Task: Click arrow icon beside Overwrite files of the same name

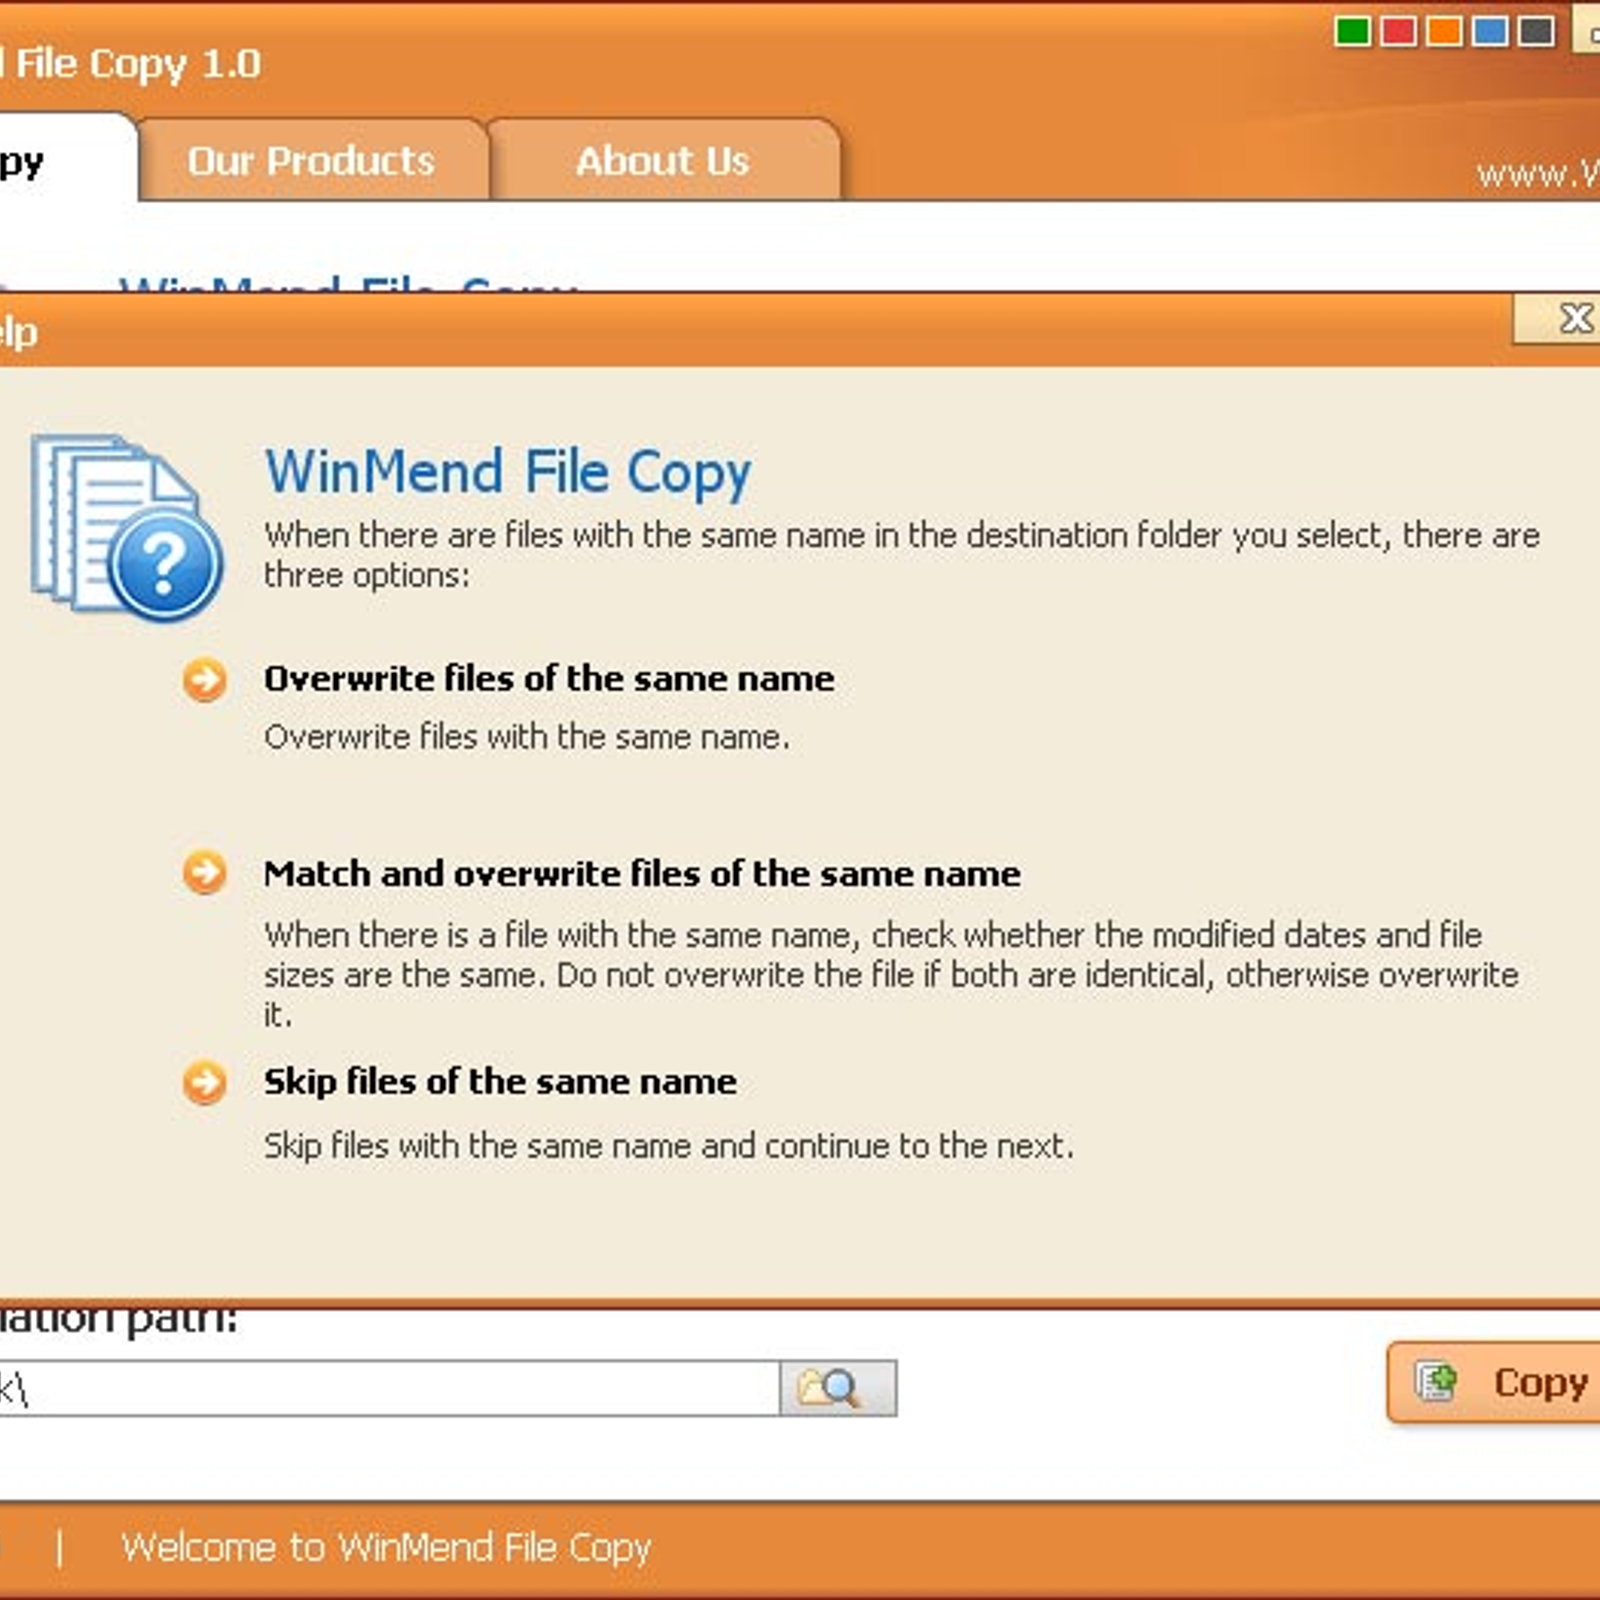Action: [205, 680]
